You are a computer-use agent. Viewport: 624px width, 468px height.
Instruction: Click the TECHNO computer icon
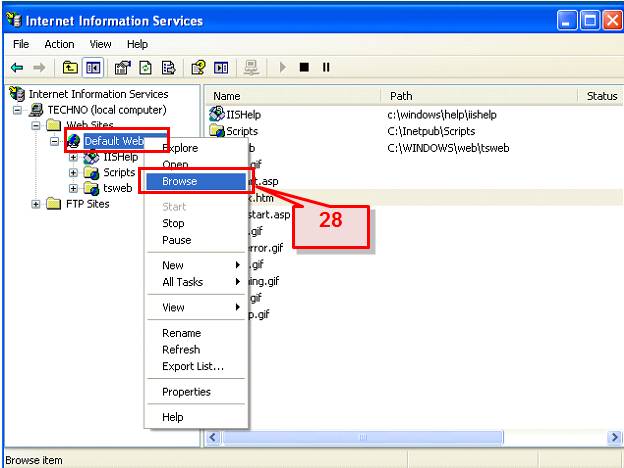(36, 110)
